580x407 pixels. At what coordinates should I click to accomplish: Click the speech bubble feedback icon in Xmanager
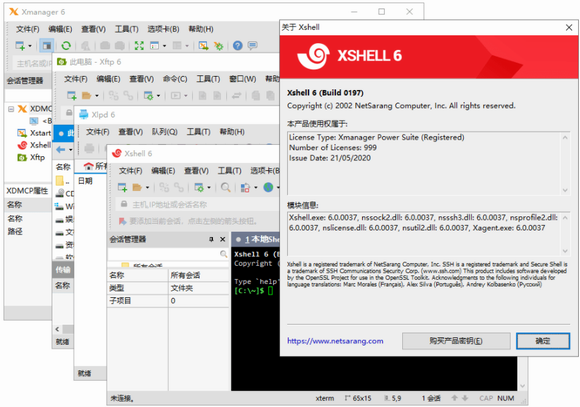253,46
